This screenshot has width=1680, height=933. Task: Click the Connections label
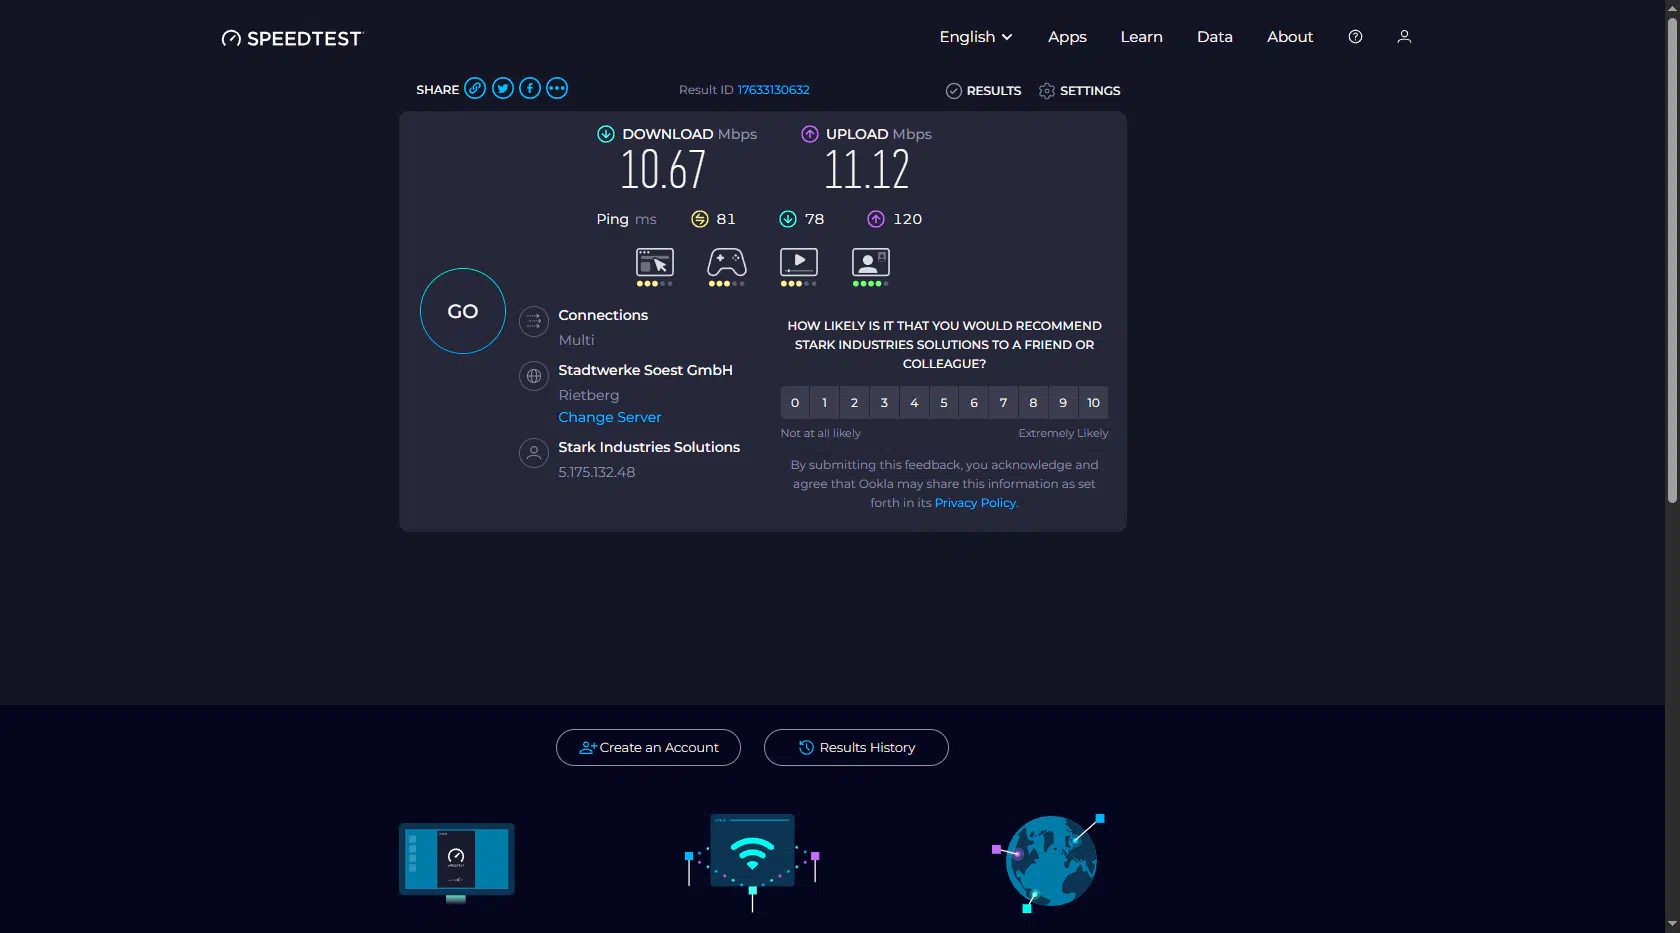[x=603, y=315]
